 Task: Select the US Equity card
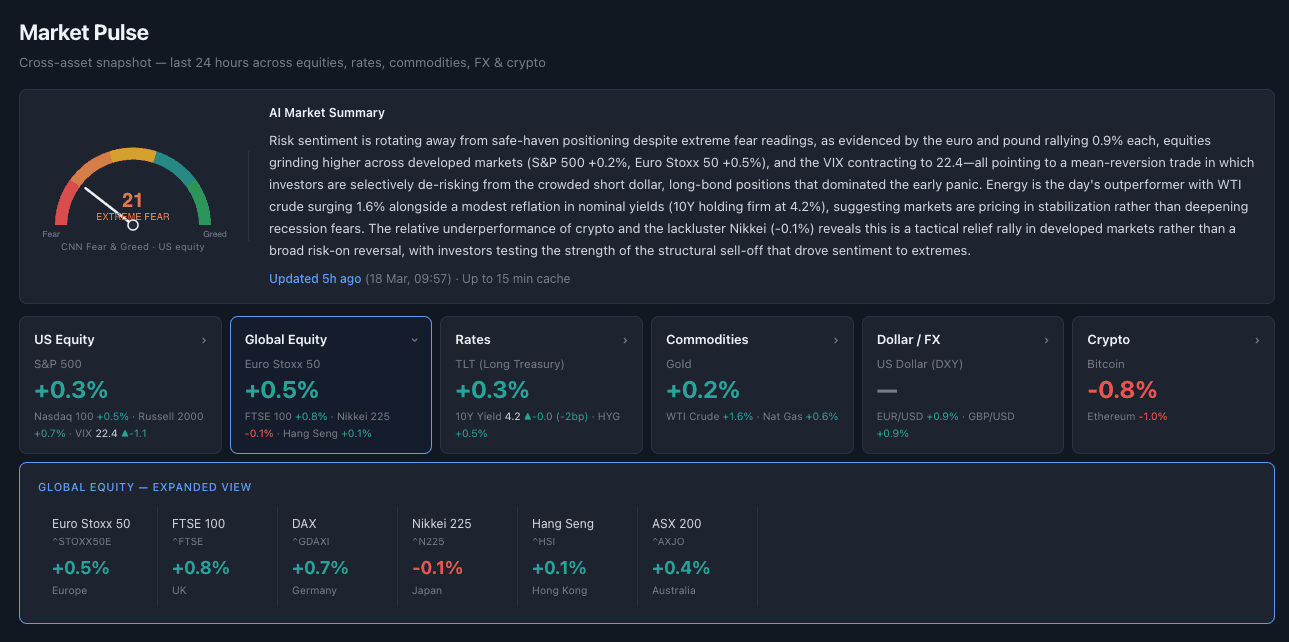[120, 385]
